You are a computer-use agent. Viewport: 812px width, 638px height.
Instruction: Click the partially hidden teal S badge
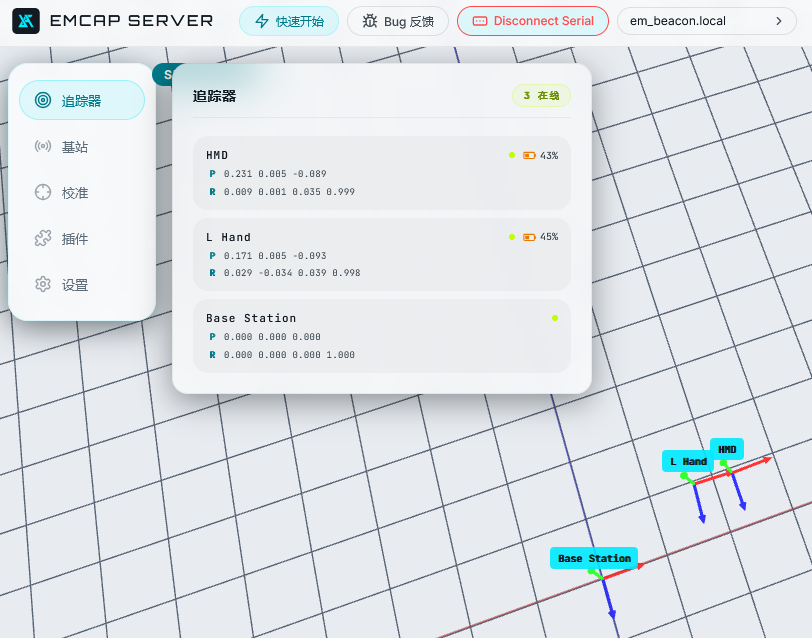(164, 75)
